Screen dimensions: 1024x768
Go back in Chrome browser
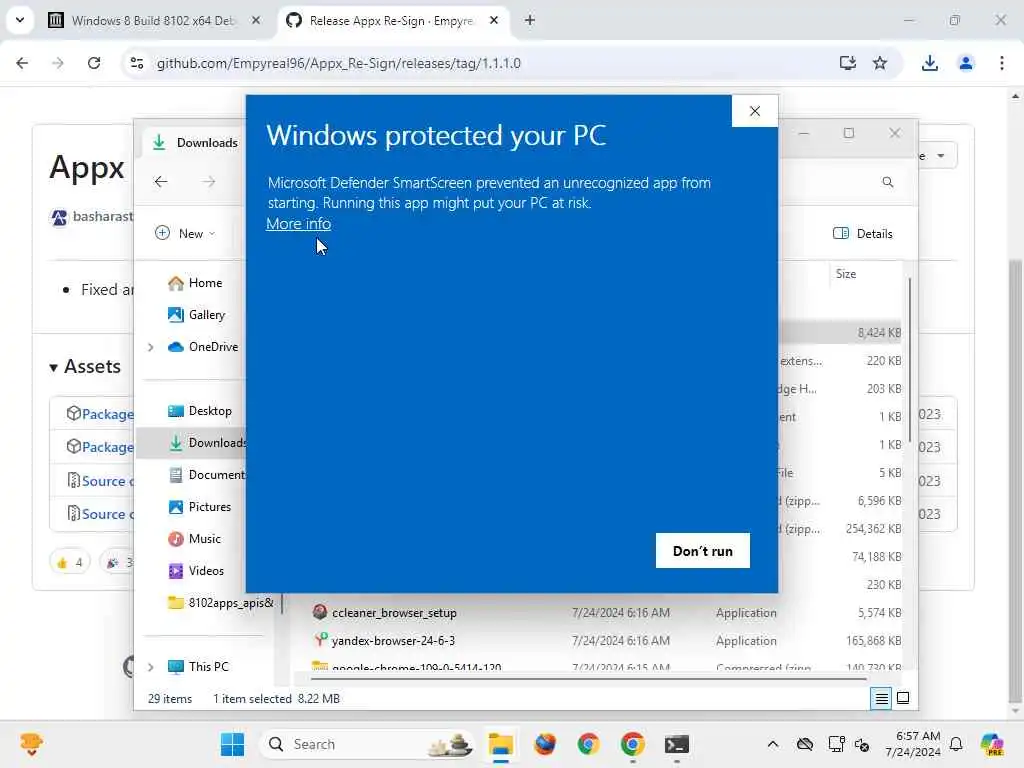click(22, 63)
